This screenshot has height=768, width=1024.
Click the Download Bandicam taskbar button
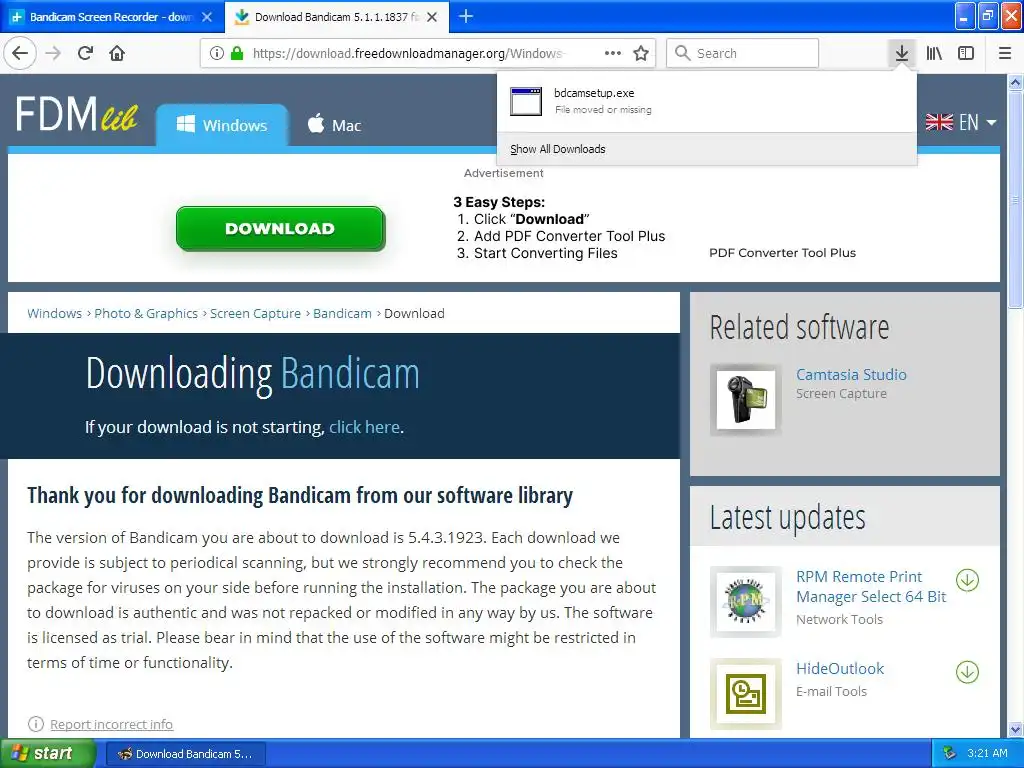coord(185,754)
